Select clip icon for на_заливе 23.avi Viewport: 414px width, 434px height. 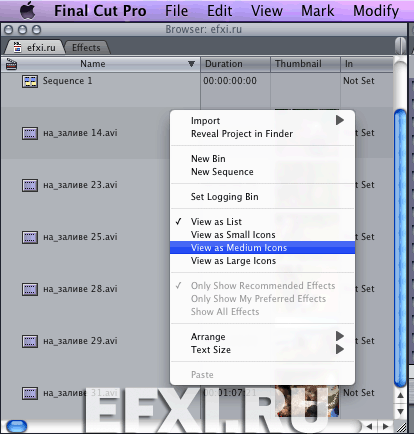(x=30, y=185)
